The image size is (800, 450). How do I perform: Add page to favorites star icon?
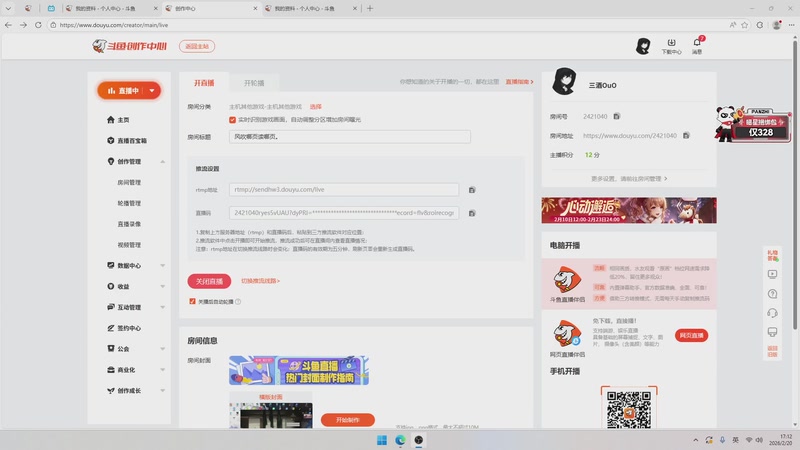click(744, 24)
